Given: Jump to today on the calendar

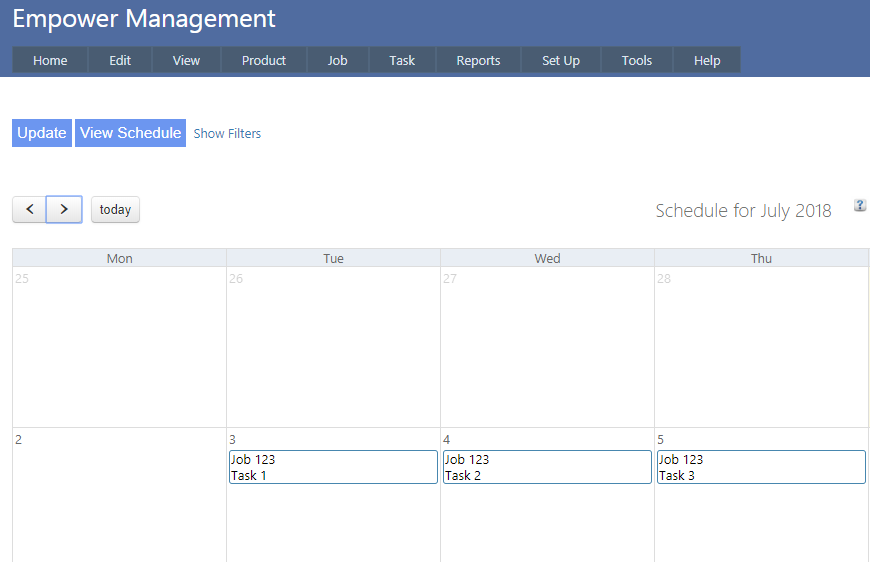Looking at the screenshot, I should point(115,209).
